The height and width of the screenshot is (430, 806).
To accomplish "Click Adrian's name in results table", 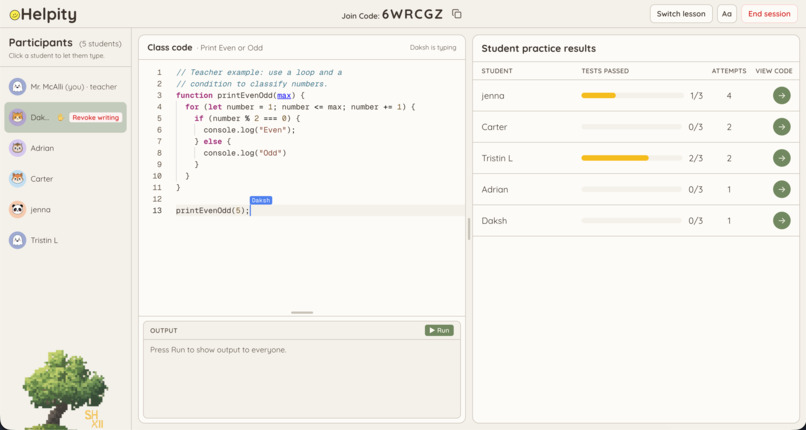I will [495, 190].
